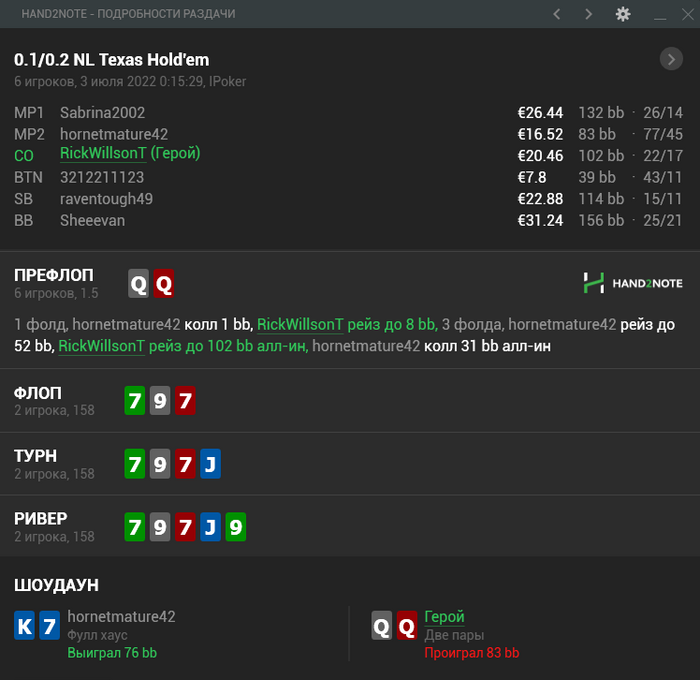Click the ПРЕФЛОП section header

pyautogui.click(x=54, y=275)
